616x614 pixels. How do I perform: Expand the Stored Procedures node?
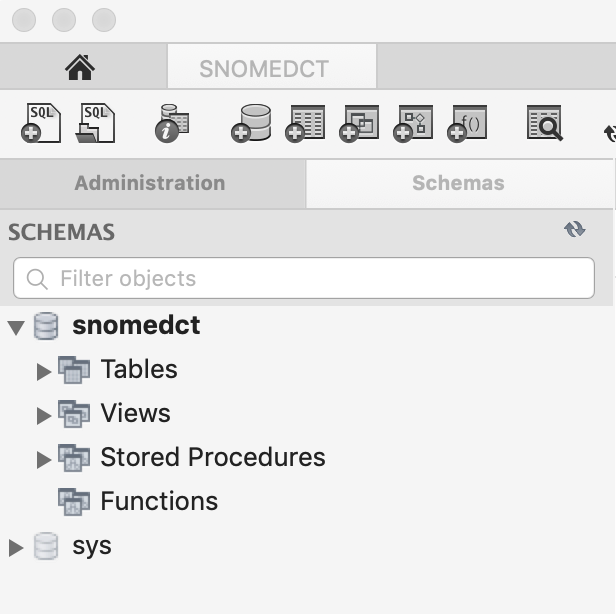tap(44, 459)
